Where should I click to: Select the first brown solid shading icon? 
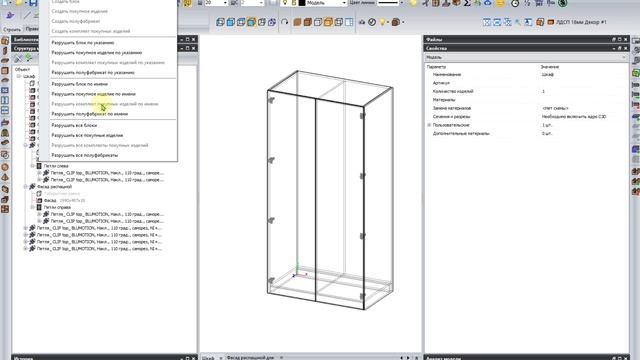(297, 22)
